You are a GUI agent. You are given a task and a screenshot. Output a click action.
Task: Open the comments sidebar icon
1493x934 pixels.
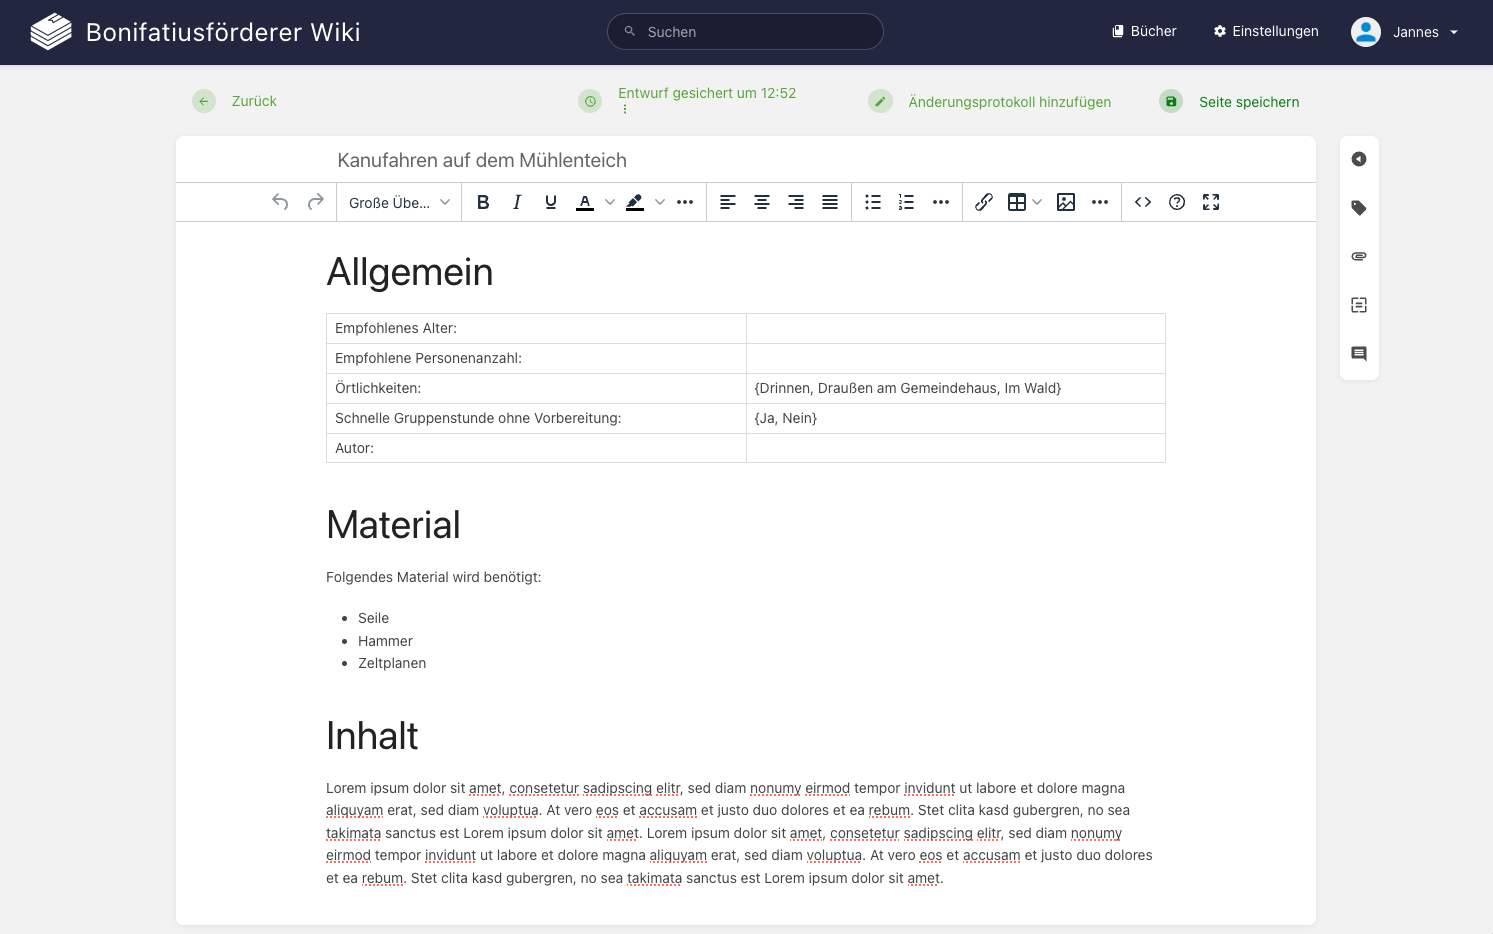(x=1359, y=354)
